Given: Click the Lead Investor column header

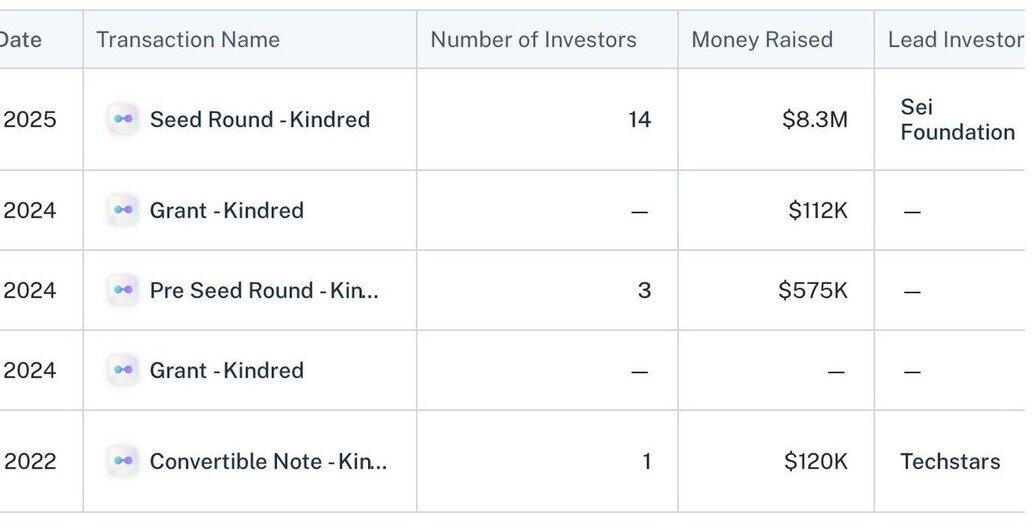Looking at the screenshot, I should click(955, 40).
